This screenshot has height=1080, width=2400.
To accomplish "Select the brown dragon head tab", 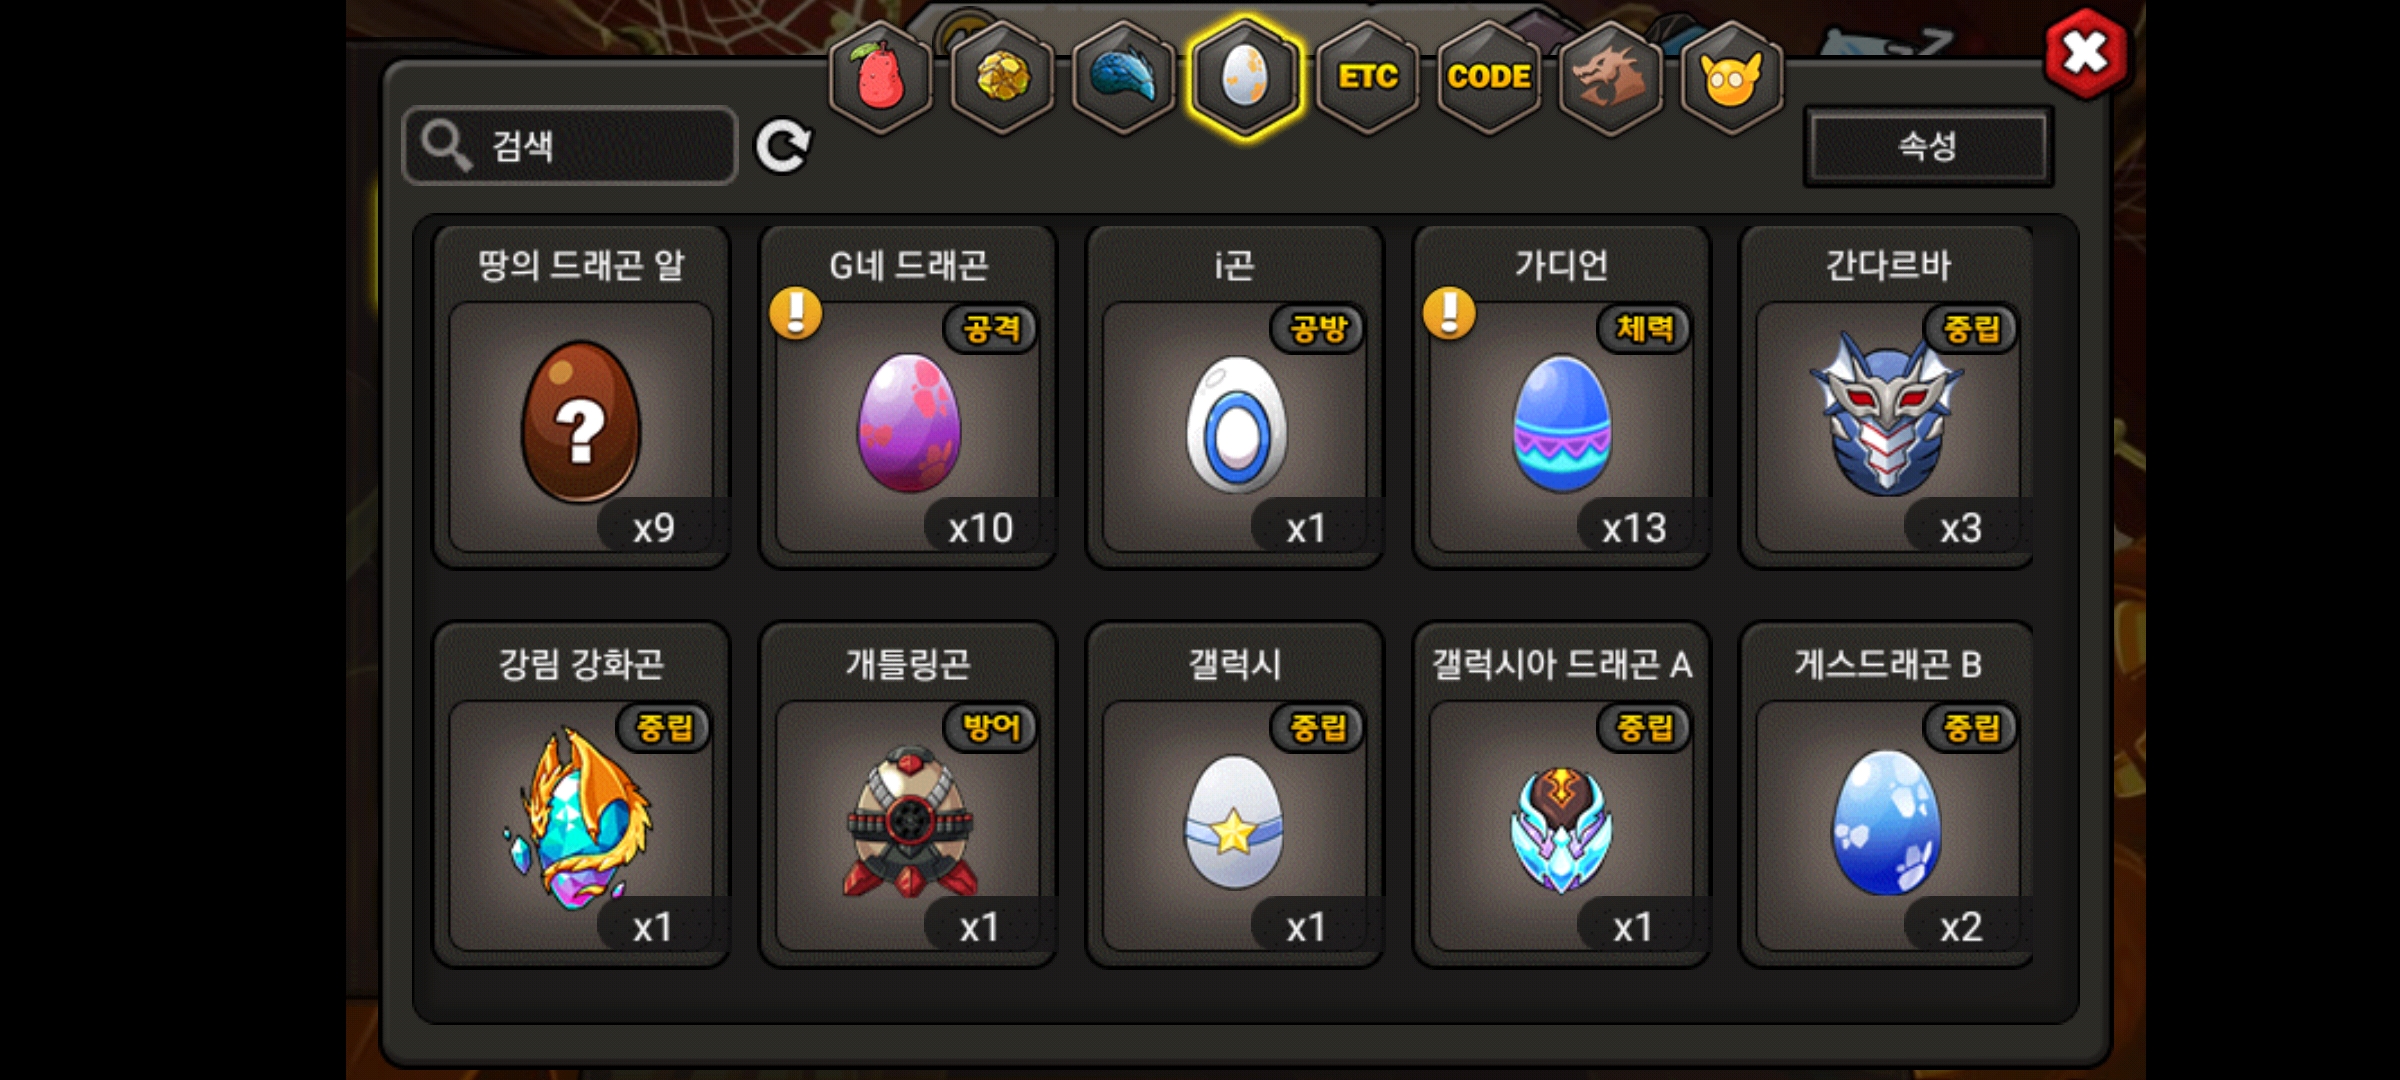I will (x=1610, y=77).
